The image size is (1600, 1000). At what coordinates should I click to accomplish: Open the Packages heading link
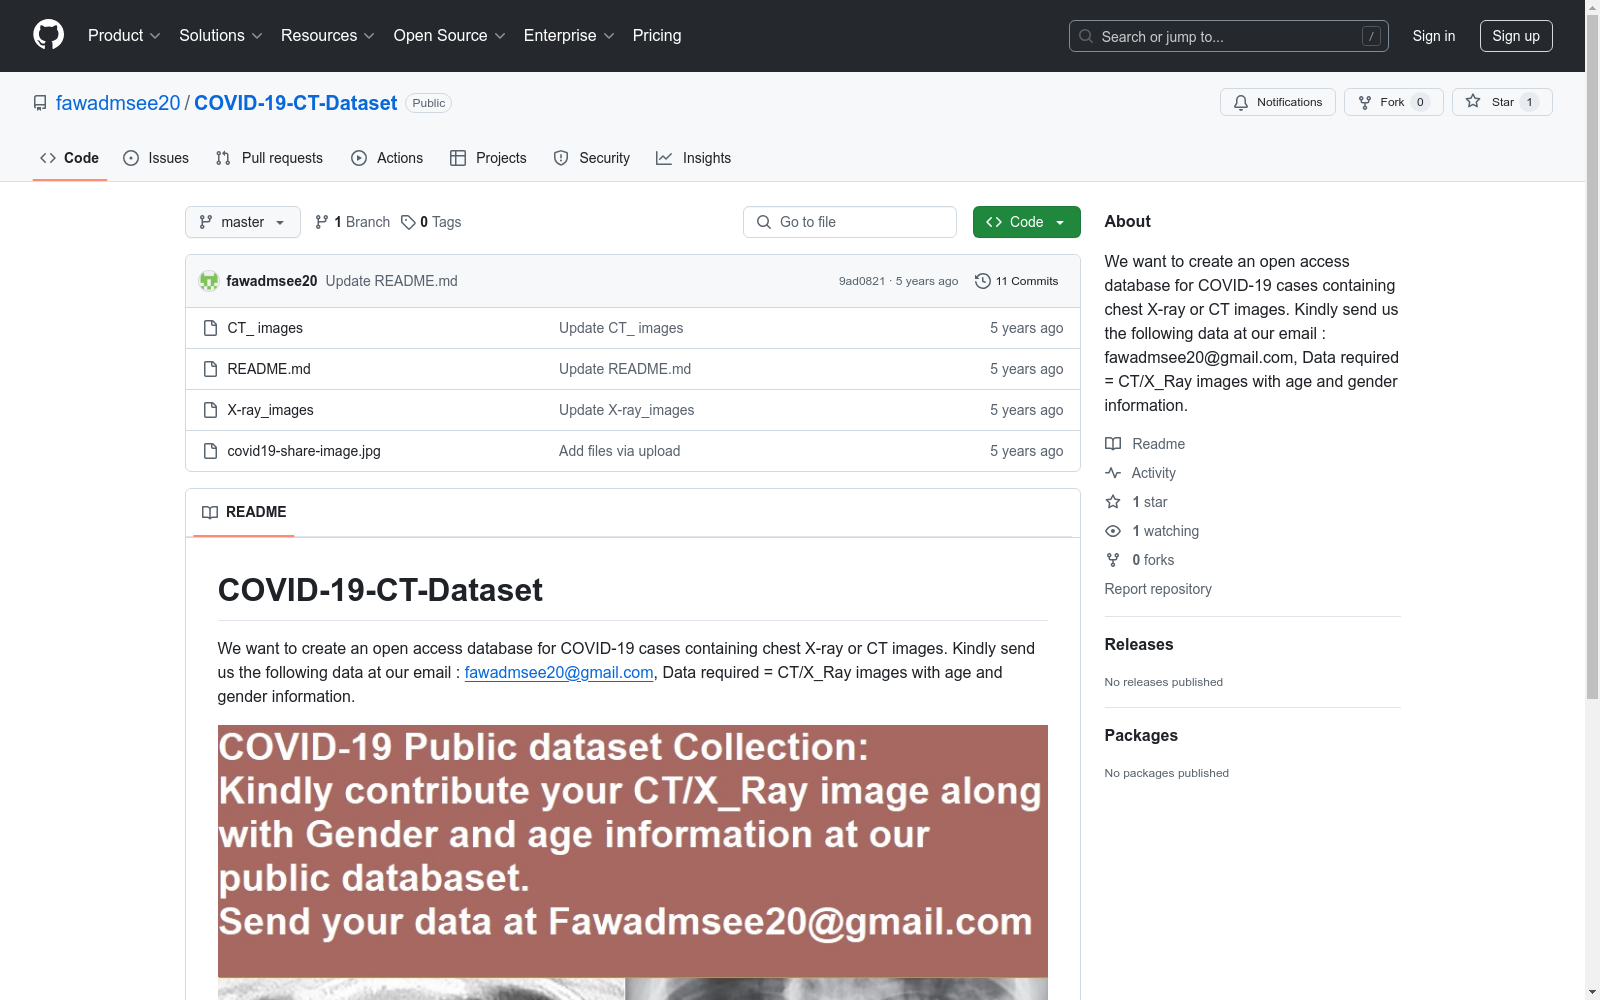pos(1141,735)
